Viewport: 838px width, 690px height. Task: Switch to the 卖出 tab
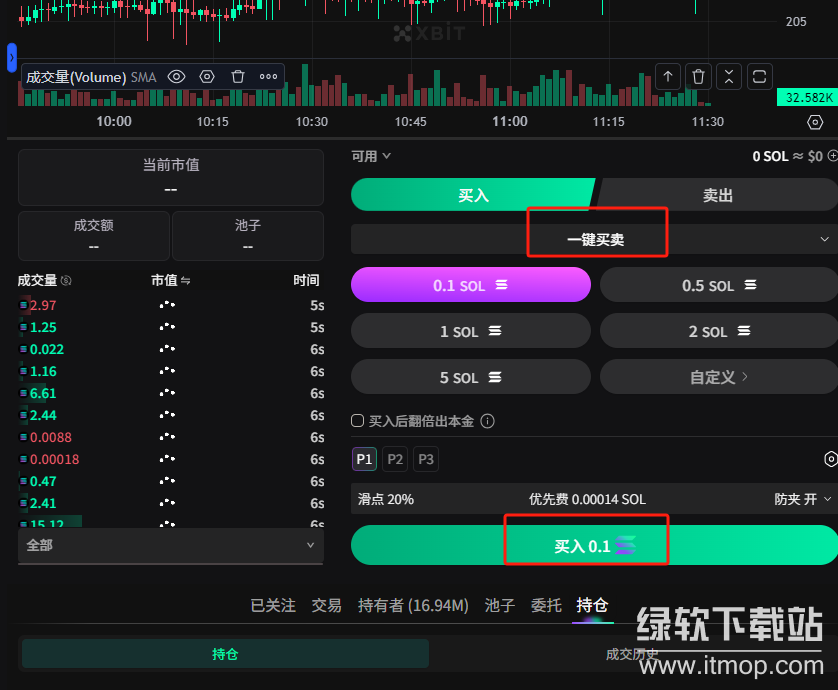click(717, 195)
